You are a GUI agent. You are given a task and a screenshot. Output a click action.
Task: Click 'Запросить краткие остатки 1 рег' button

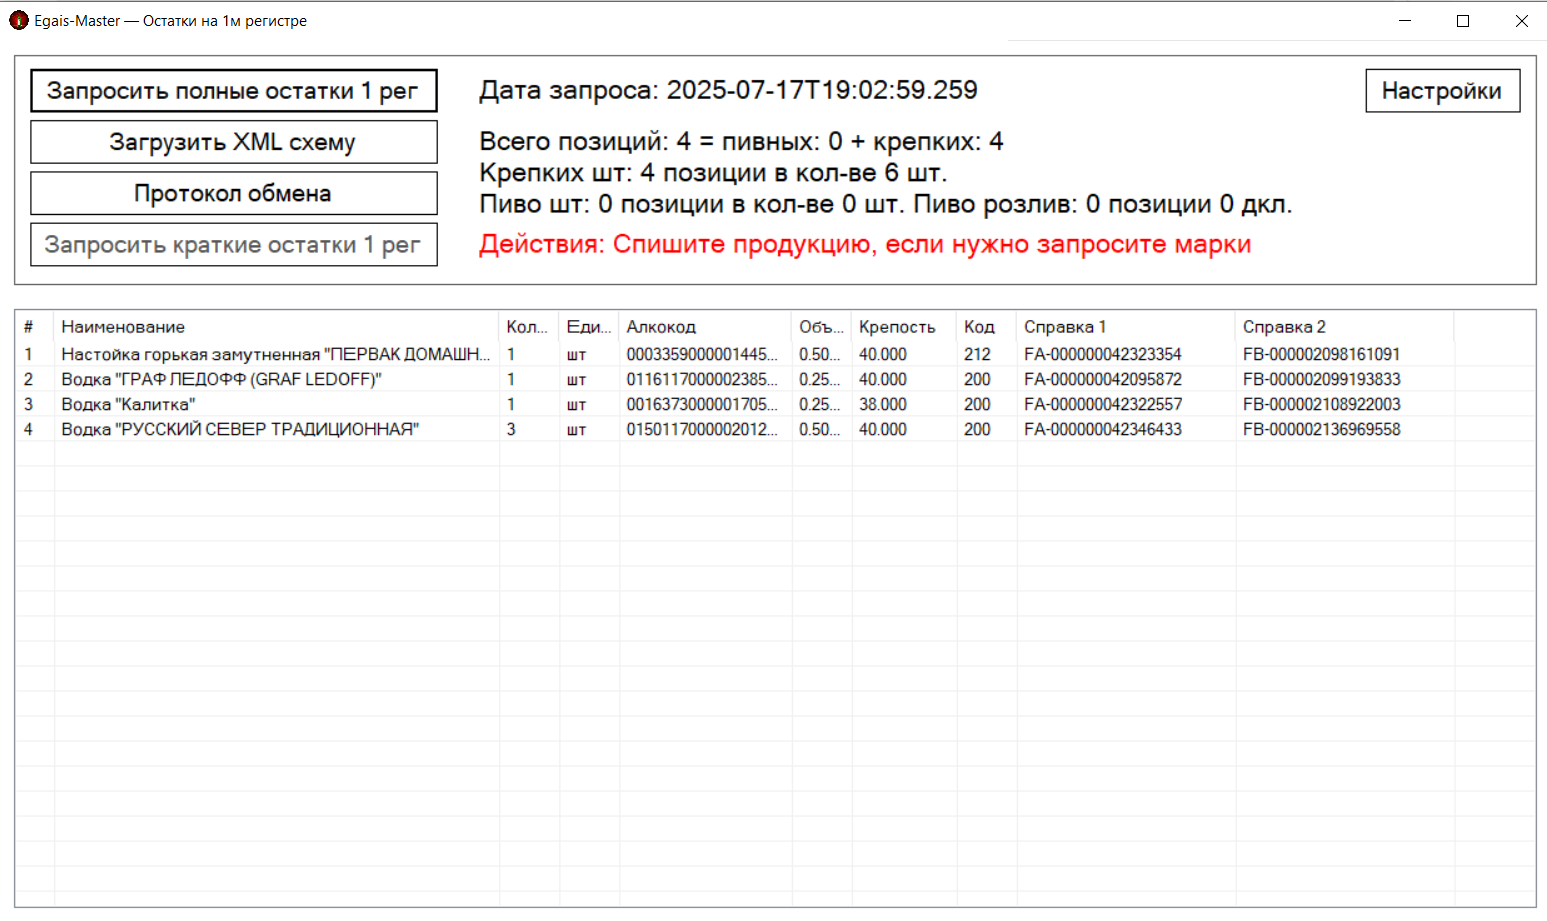pos(233,245)
